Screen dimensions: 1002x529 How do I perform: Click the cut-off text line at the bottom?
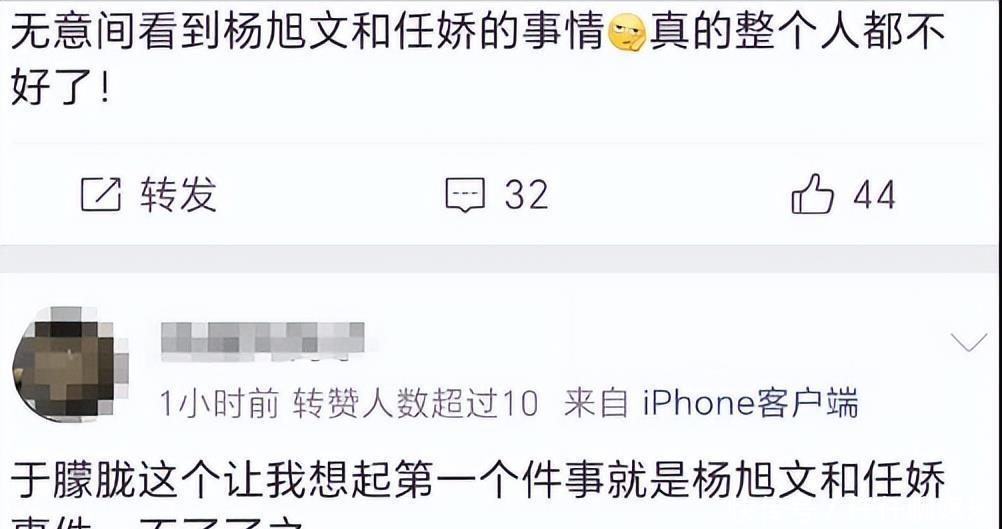pos(157,523)
